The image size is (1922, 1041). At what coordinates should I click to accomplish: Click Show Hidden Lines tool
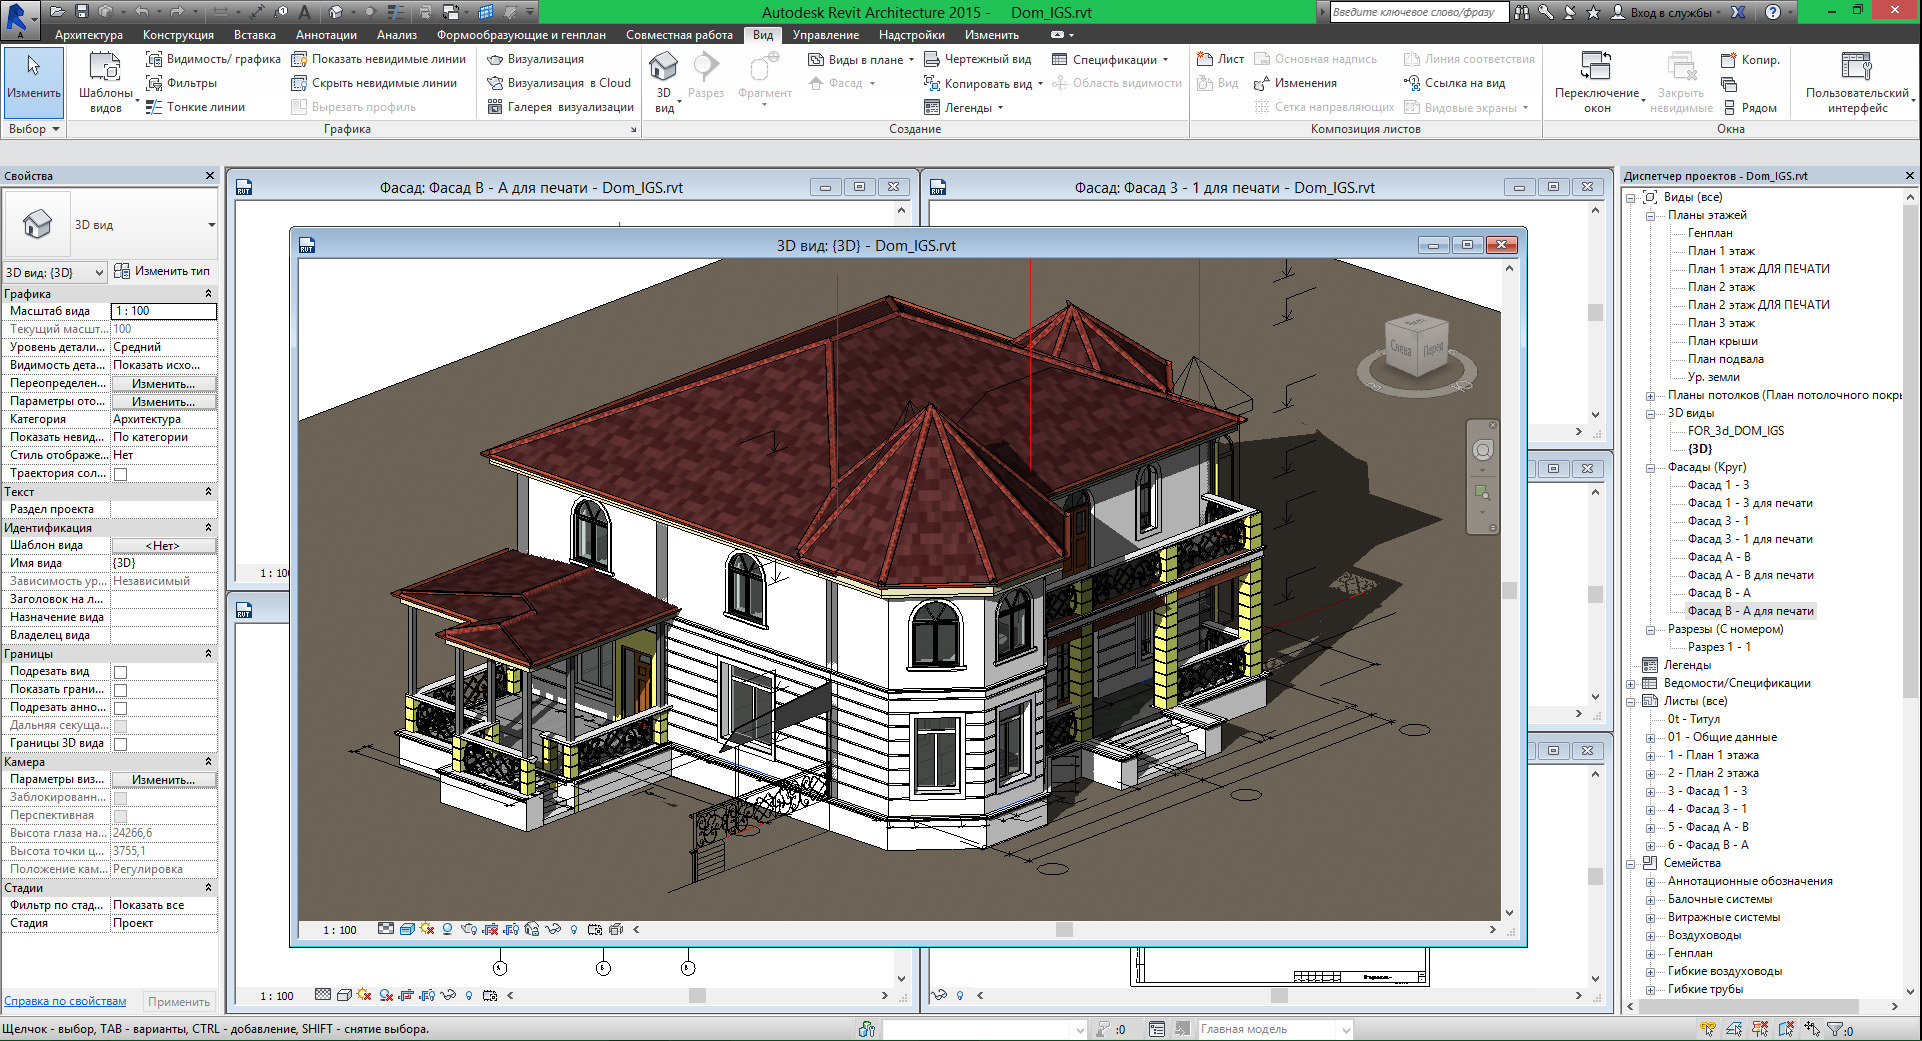[x=378, y=59]
